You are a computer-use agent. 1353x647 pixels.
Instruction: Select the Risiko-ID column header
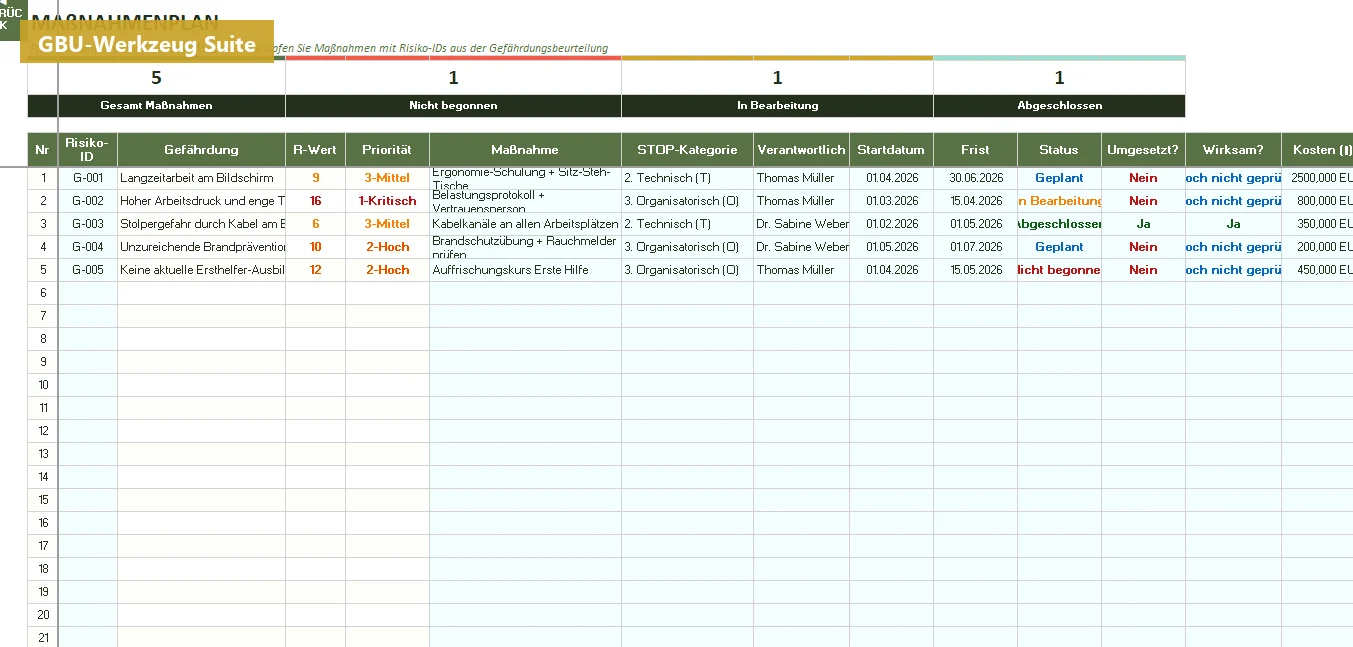click(88, 150)
